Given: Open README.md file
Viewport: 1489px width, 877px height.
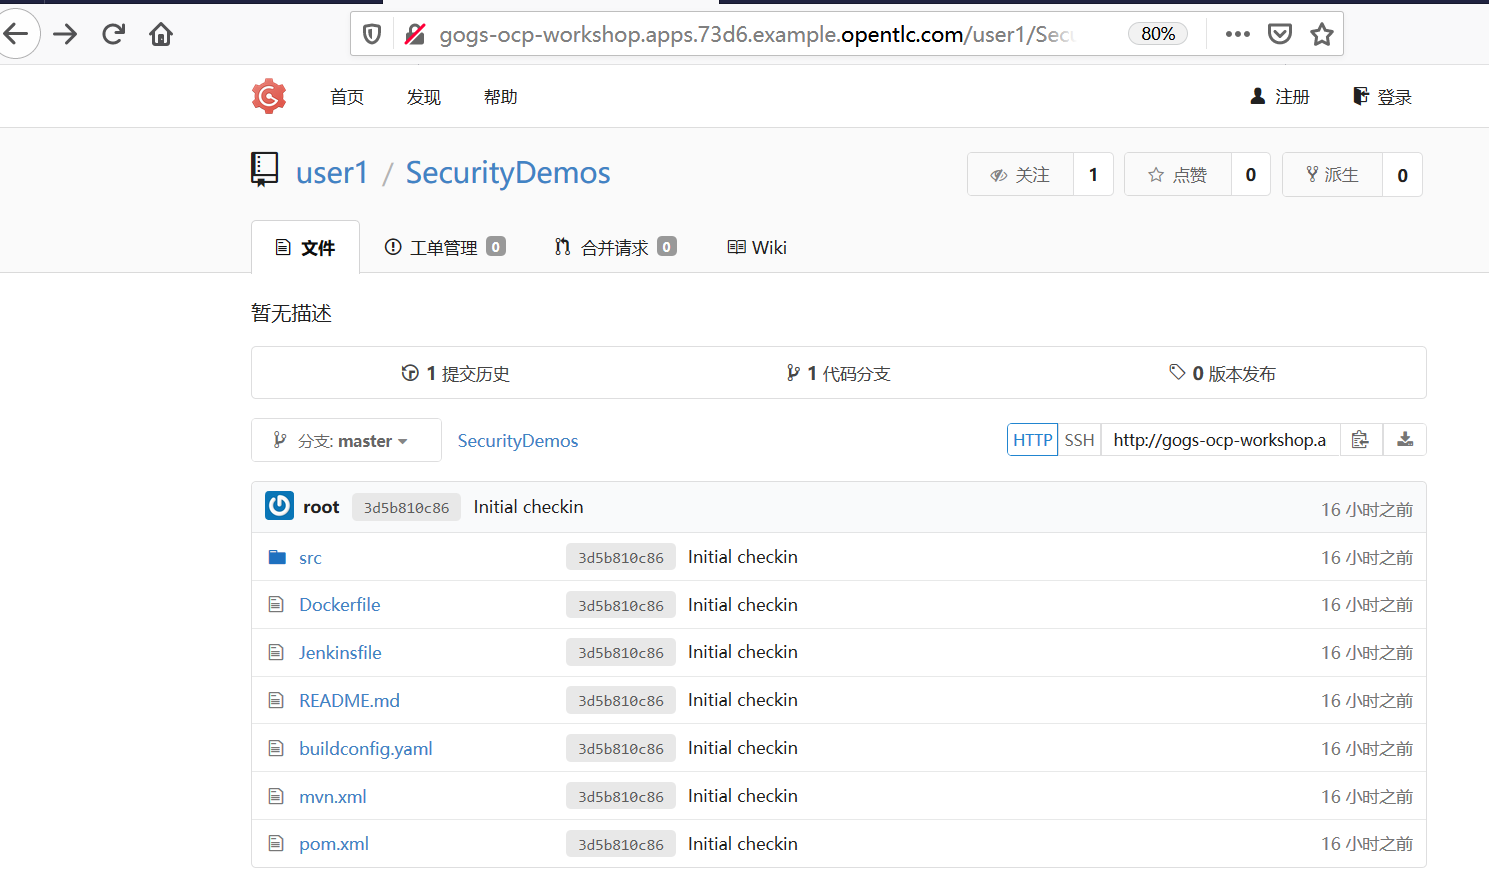Looking at the screenshot, I should coord(349,701).
